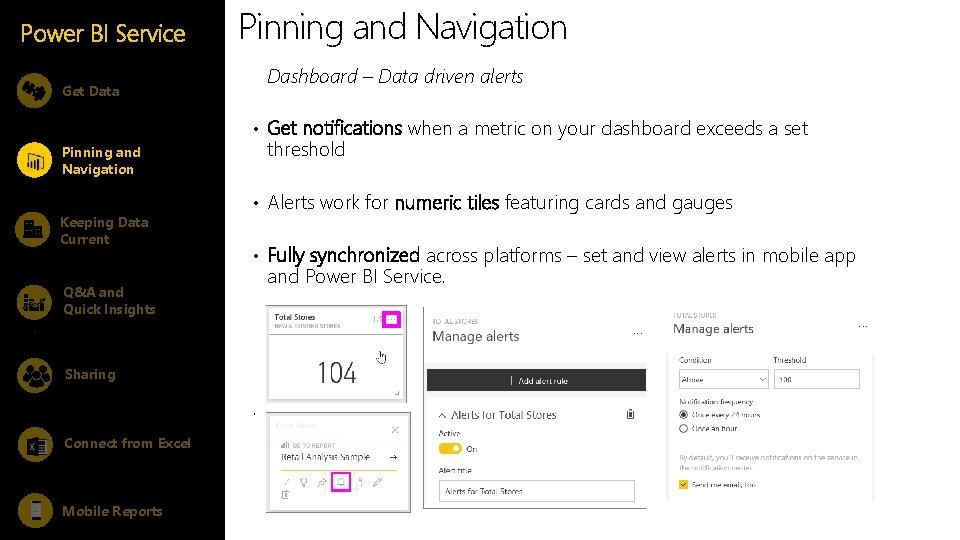Image resolution: width=960 pixels, height=540 pixels.
Task: Select Mobile Reports in sidebar
Action: coord(112,511)
